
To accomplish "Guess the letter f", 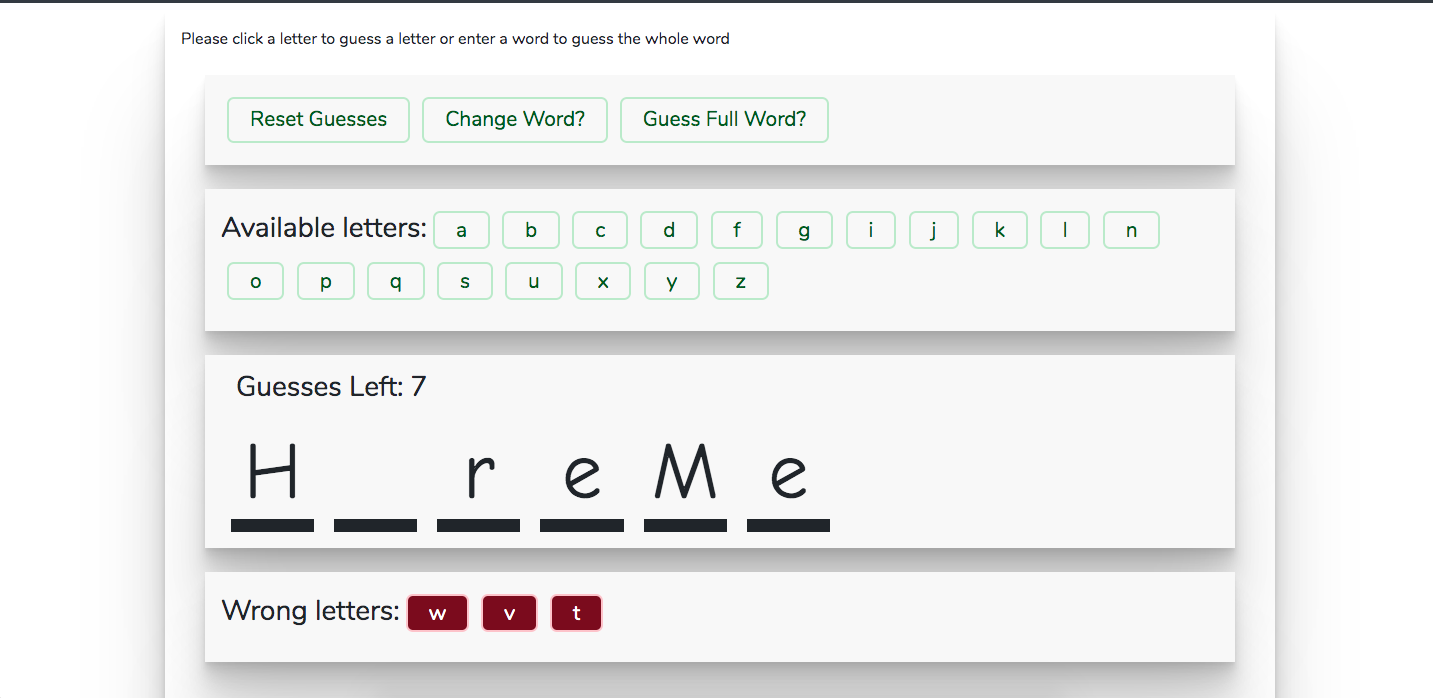I will (736, 230).
